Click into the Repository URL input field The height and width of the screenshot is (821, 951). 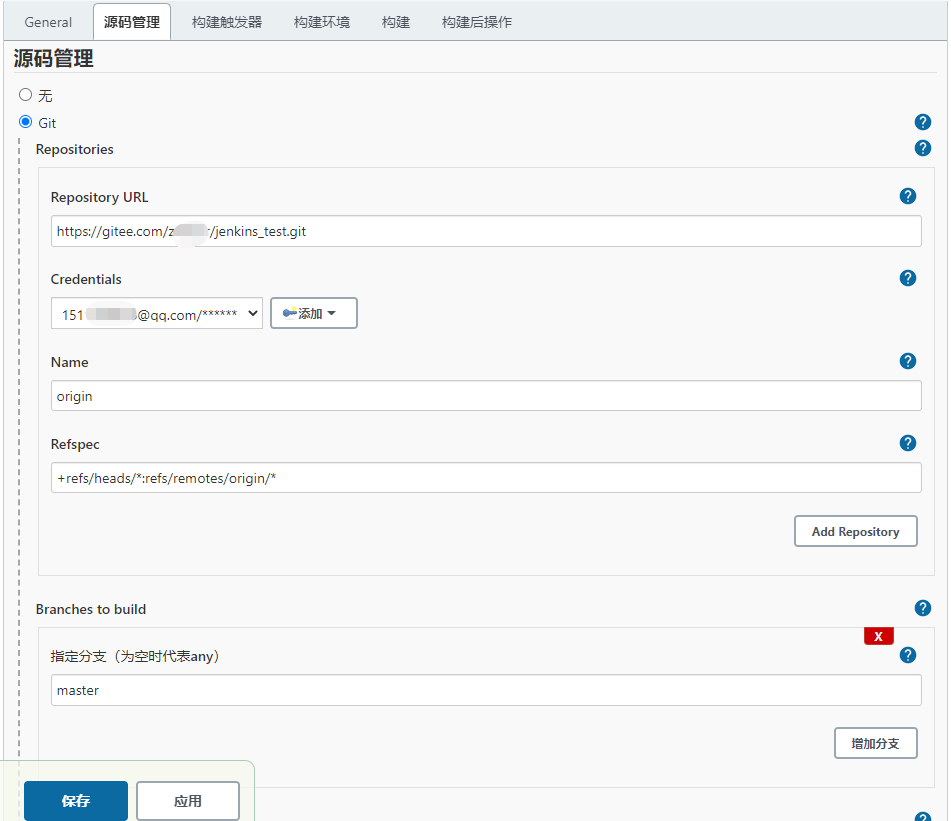(x=486, y=231)
